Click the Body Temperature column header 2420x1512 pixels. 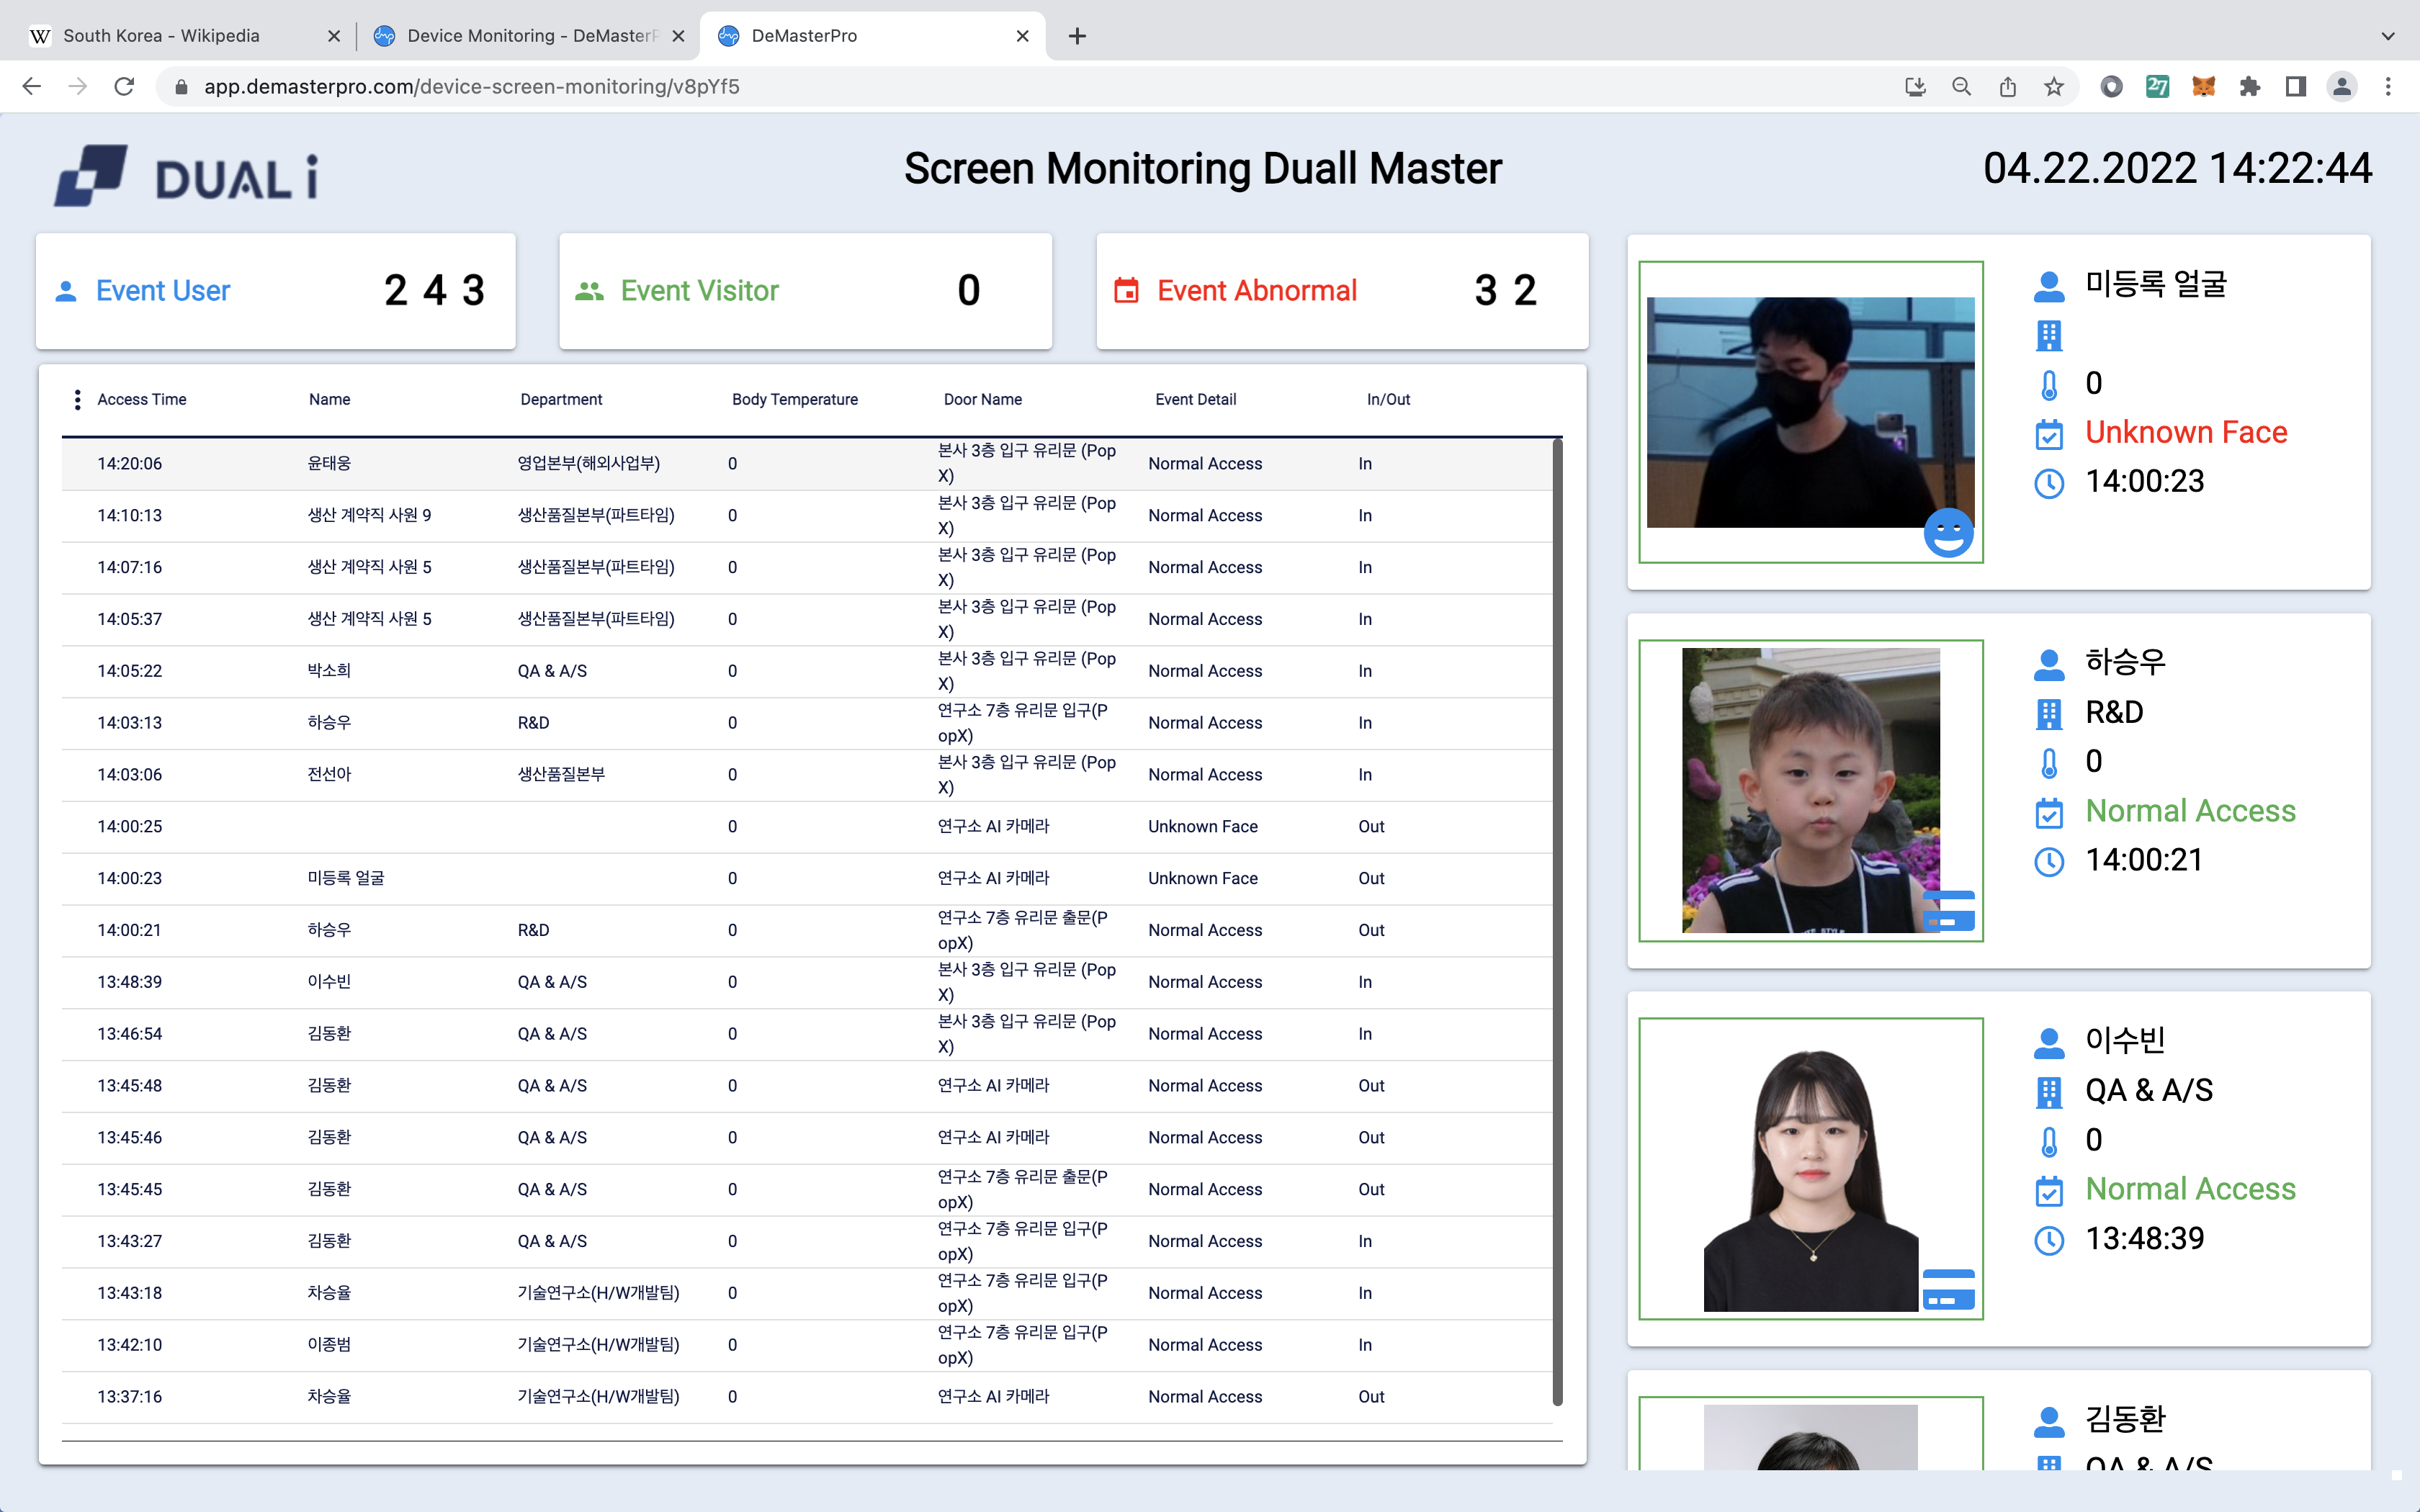click(795, 399)
